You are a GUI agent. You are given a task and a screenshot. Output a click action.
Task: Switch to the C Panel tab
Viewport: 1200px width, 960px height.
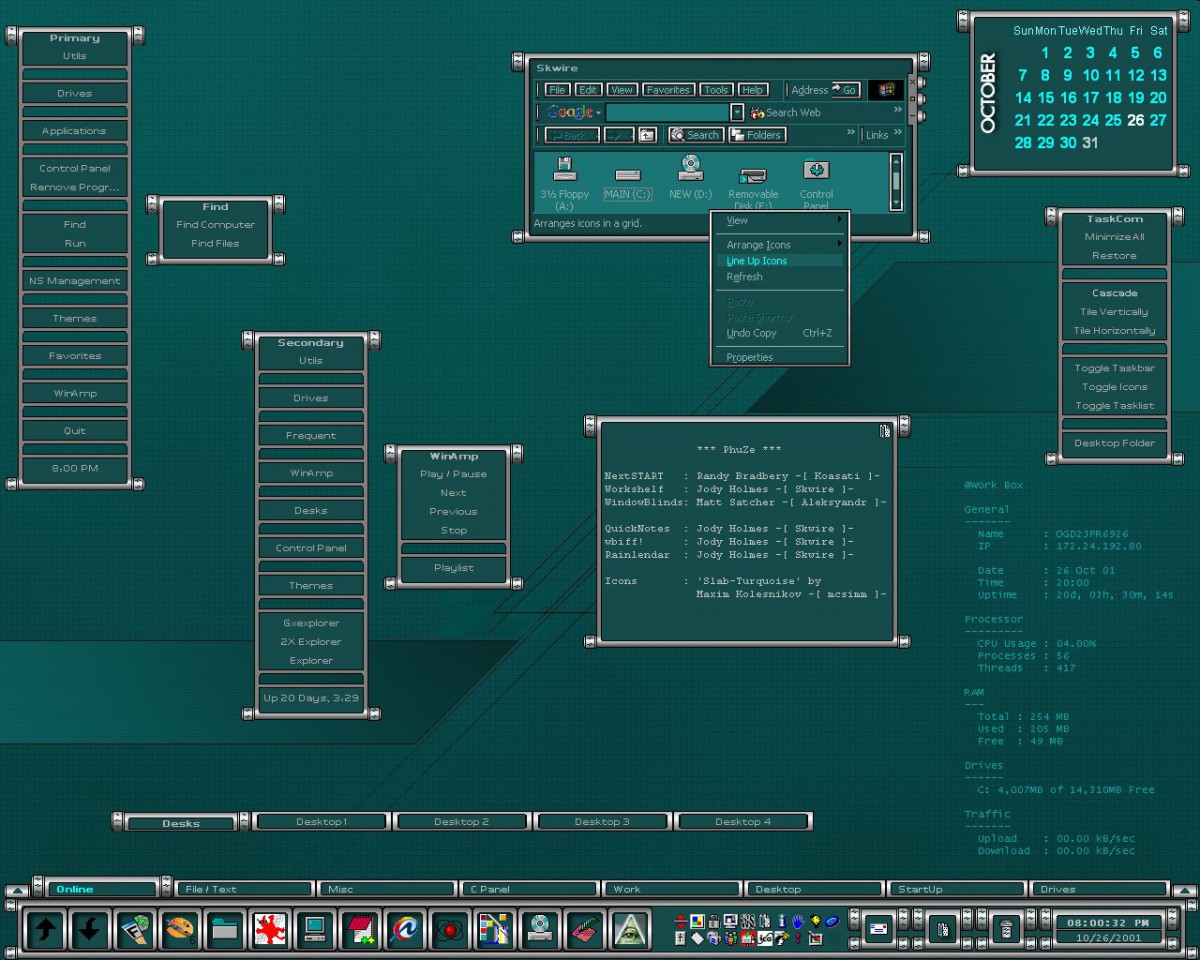click(x=529, y=889)
